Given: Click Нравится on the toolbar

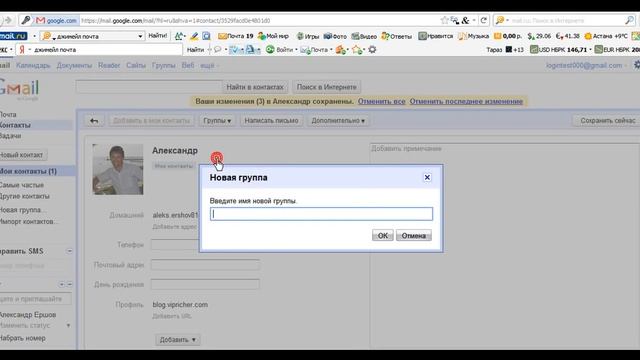Looking at the screenshot, I should 436,36.
